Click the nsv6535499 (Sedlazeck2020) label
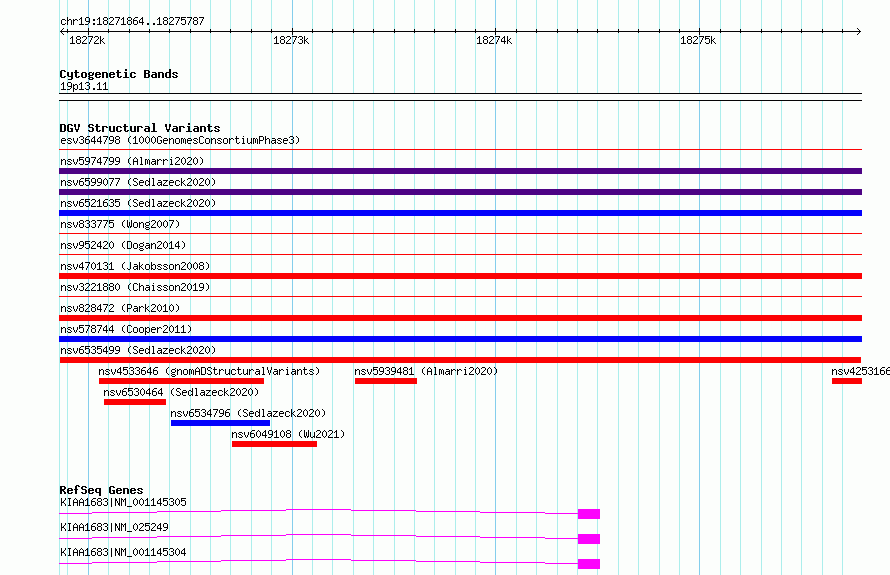 coord(138,350)
